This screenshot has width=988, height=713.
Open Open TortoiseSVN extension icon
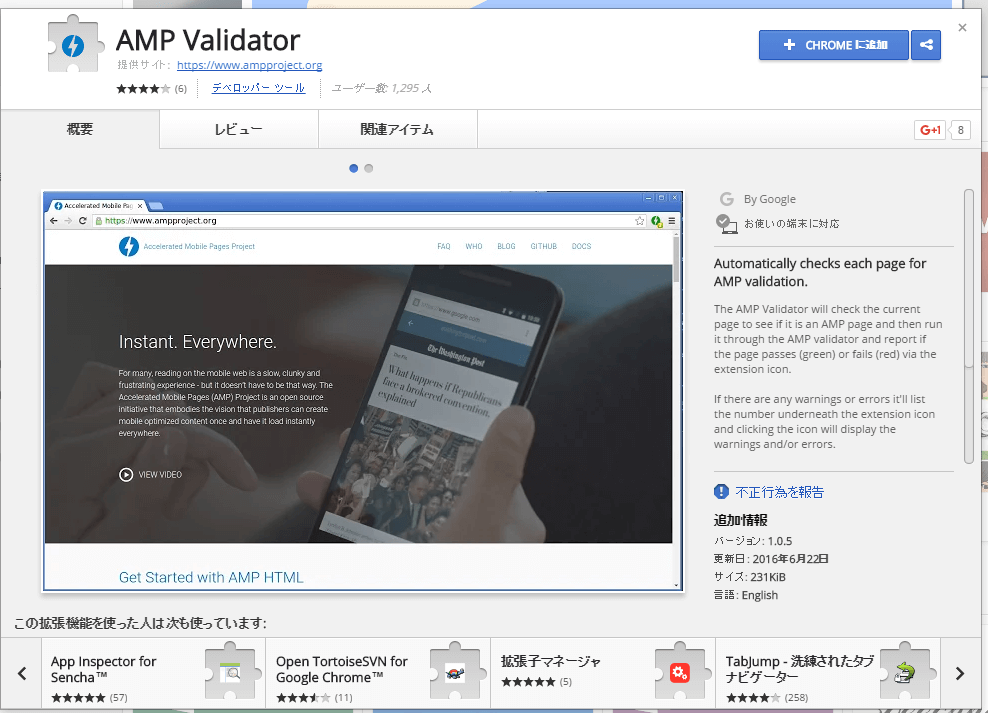pos(457,673)
